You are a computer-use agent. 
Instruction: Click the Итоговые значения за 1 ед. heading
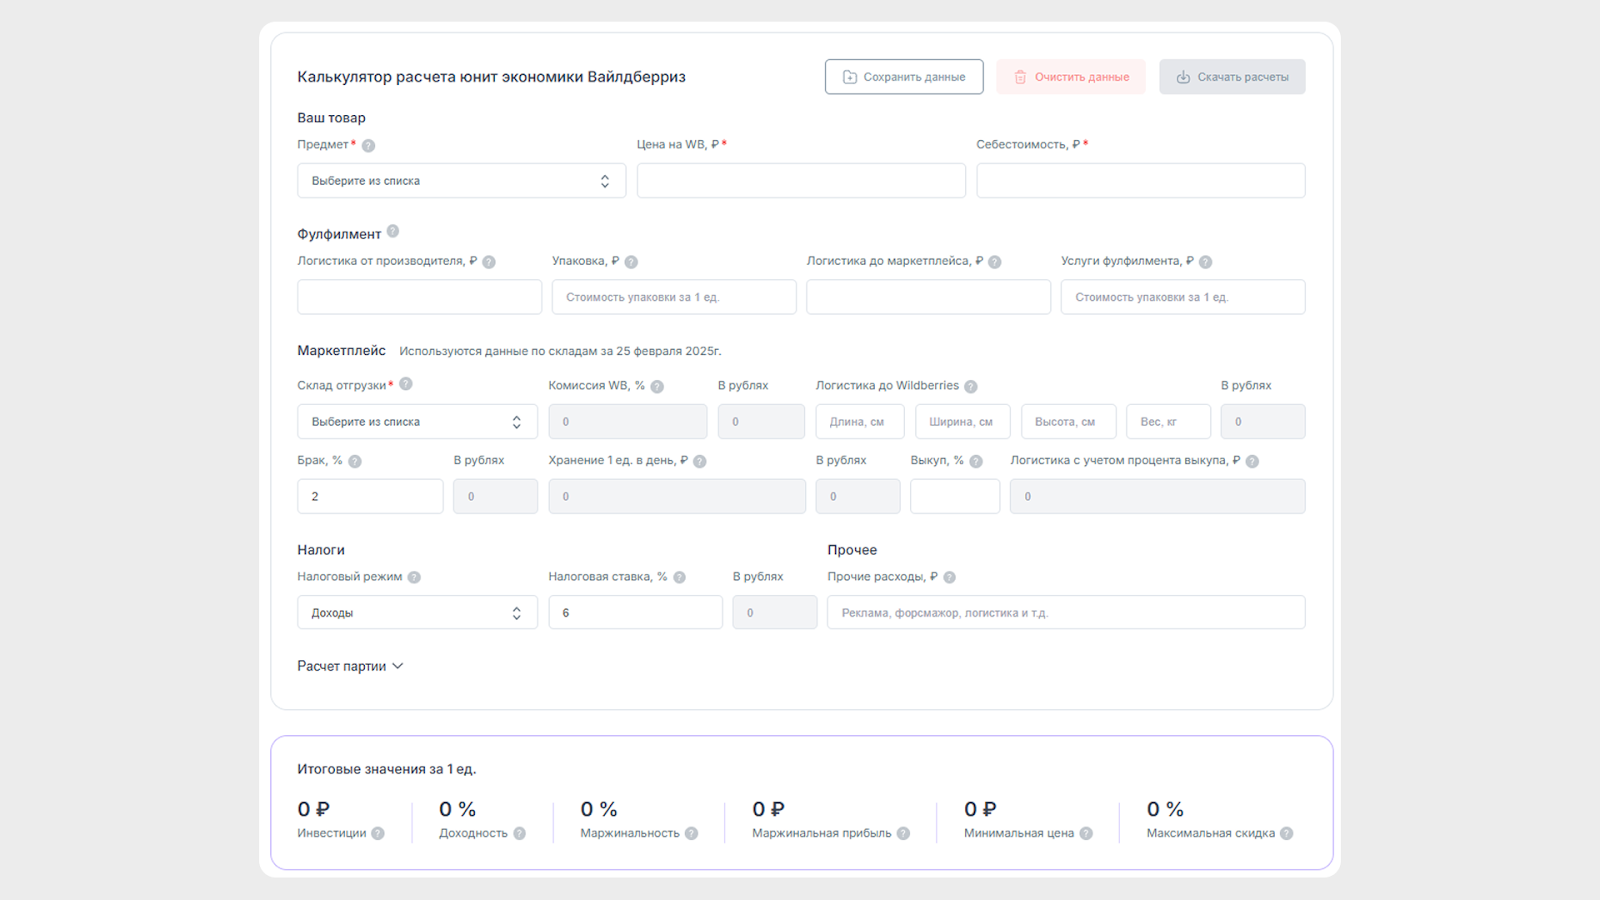[x=387, y=769]
